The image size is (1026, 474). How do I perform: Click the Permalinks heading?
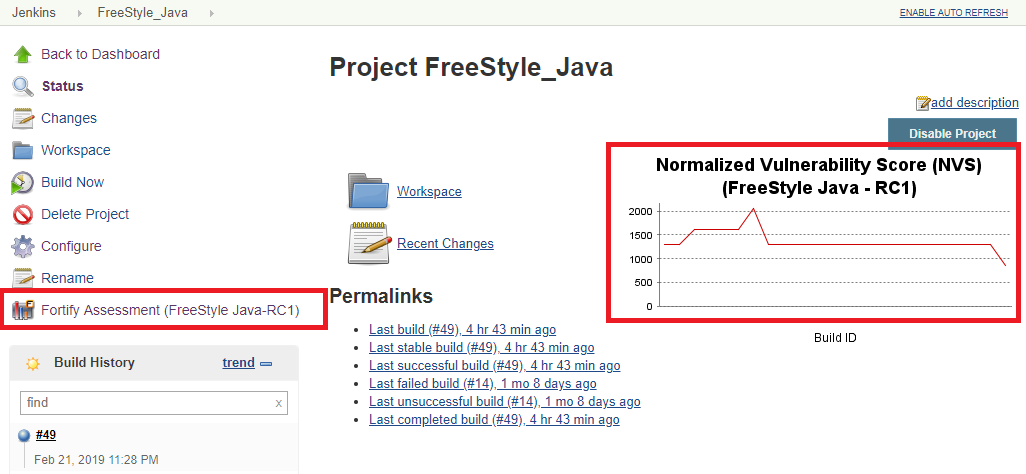click(381, 296)
